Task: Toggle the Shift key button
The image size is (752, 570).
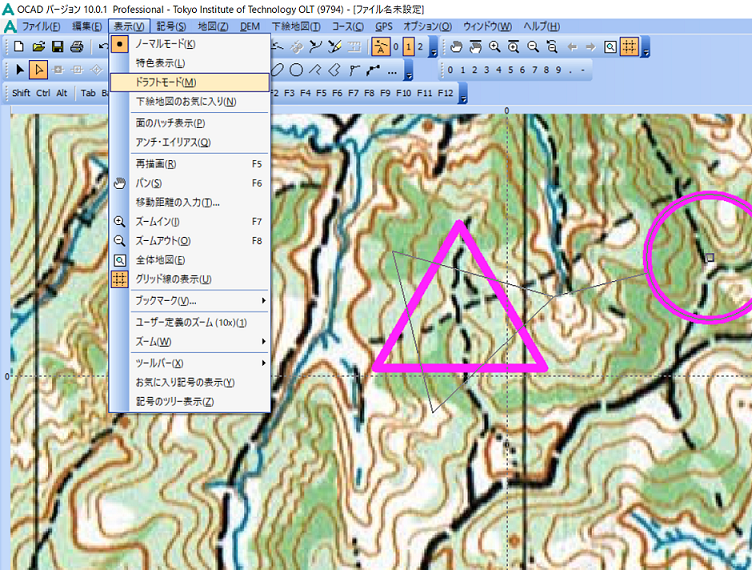Action: coord(21,93)
